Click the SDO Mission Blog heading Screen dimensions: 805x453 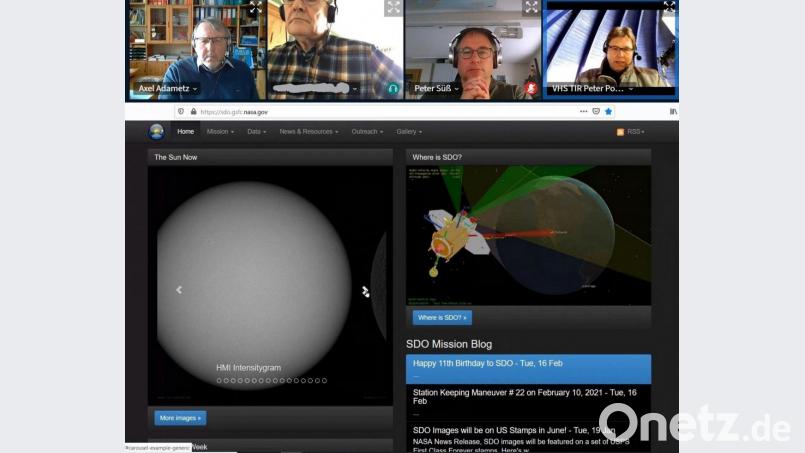[x=449, y=344]
